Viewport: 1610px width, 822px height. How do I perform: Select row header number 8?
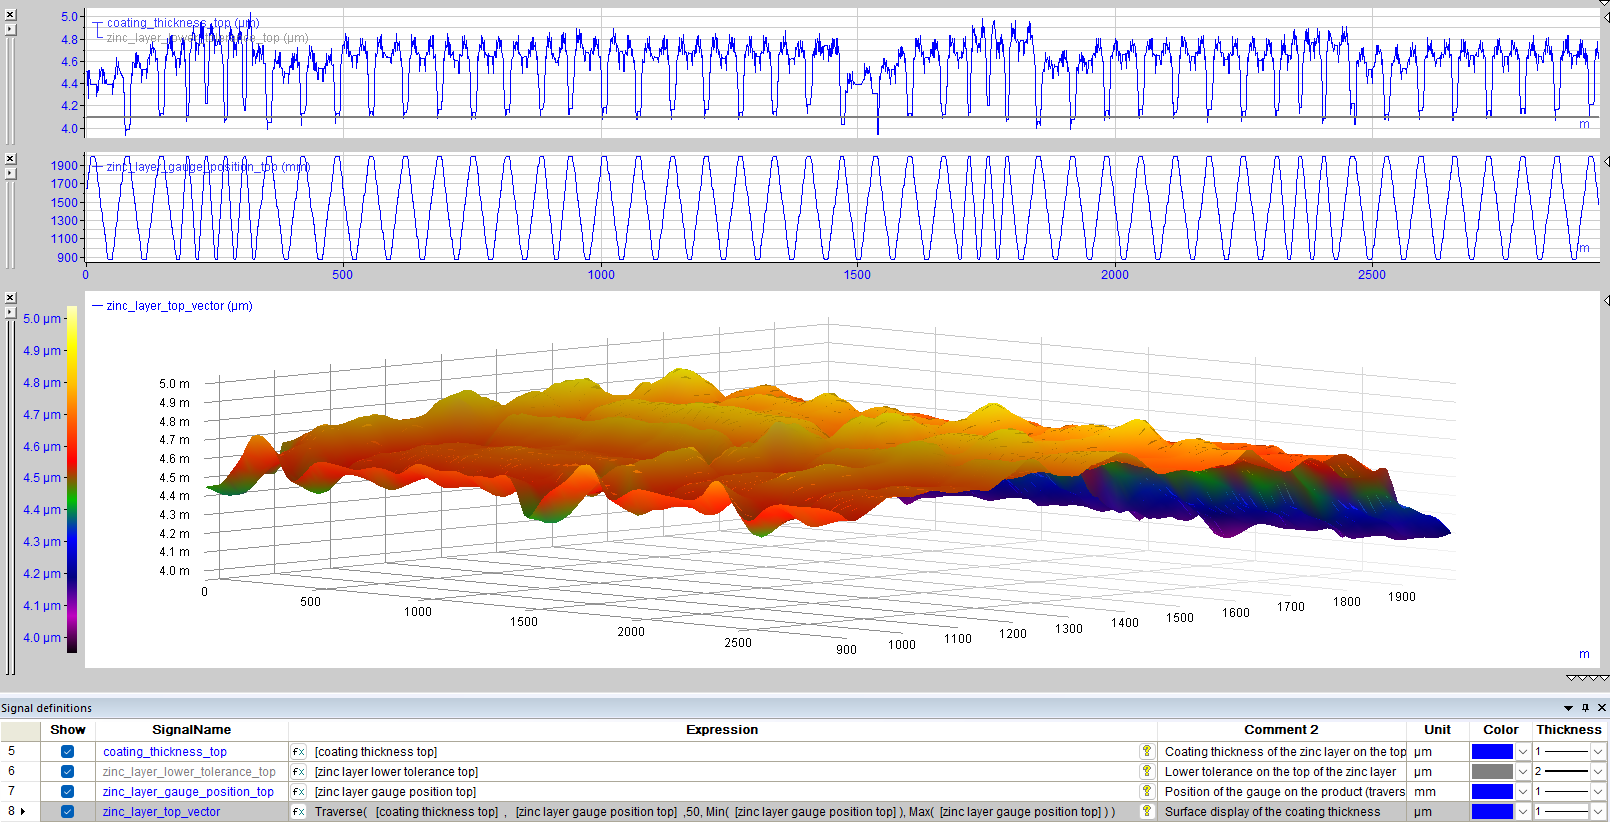(x=20, y=812)
